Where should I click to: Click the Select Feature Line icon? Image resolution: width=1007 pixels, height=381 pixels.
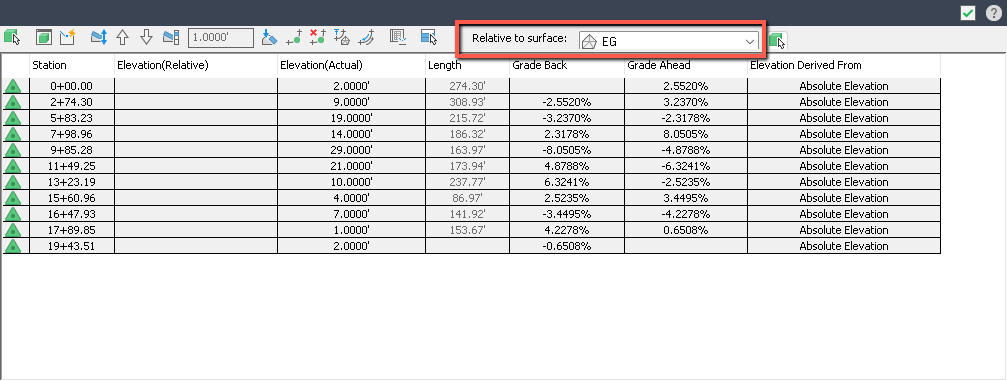[12, 38]
